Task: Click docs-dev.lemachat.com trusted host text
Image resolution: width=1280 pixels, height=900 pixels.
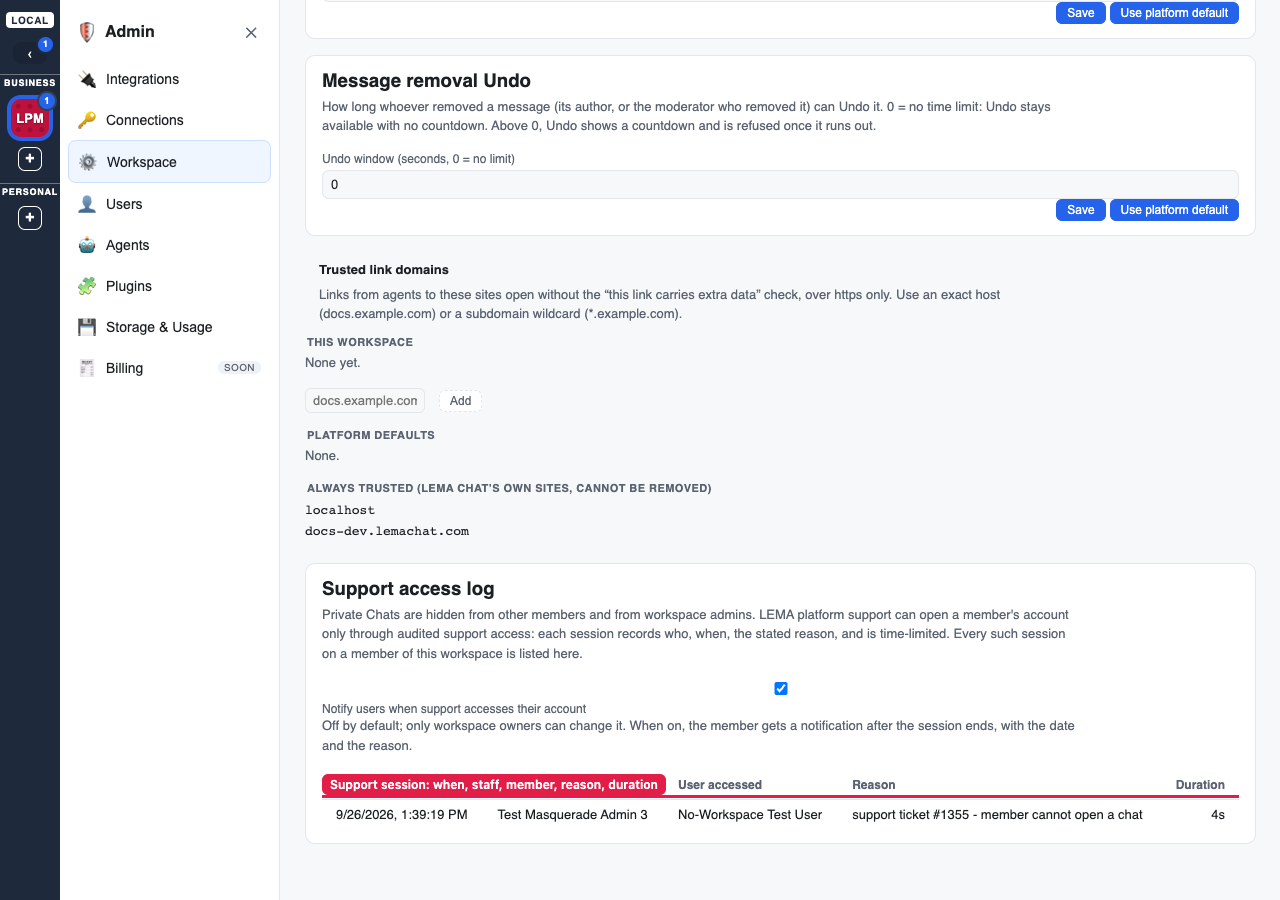Action: (387, 531)
